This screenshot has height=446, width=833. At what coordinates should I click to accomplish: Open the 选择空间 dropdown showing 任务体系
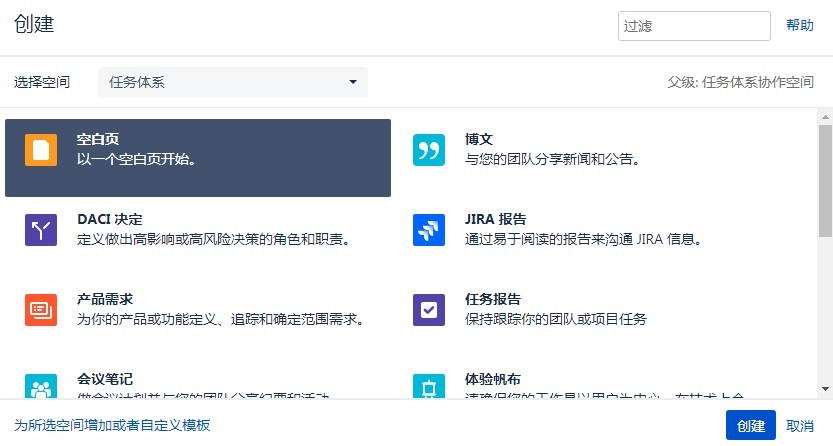click(x=233, y=82)
